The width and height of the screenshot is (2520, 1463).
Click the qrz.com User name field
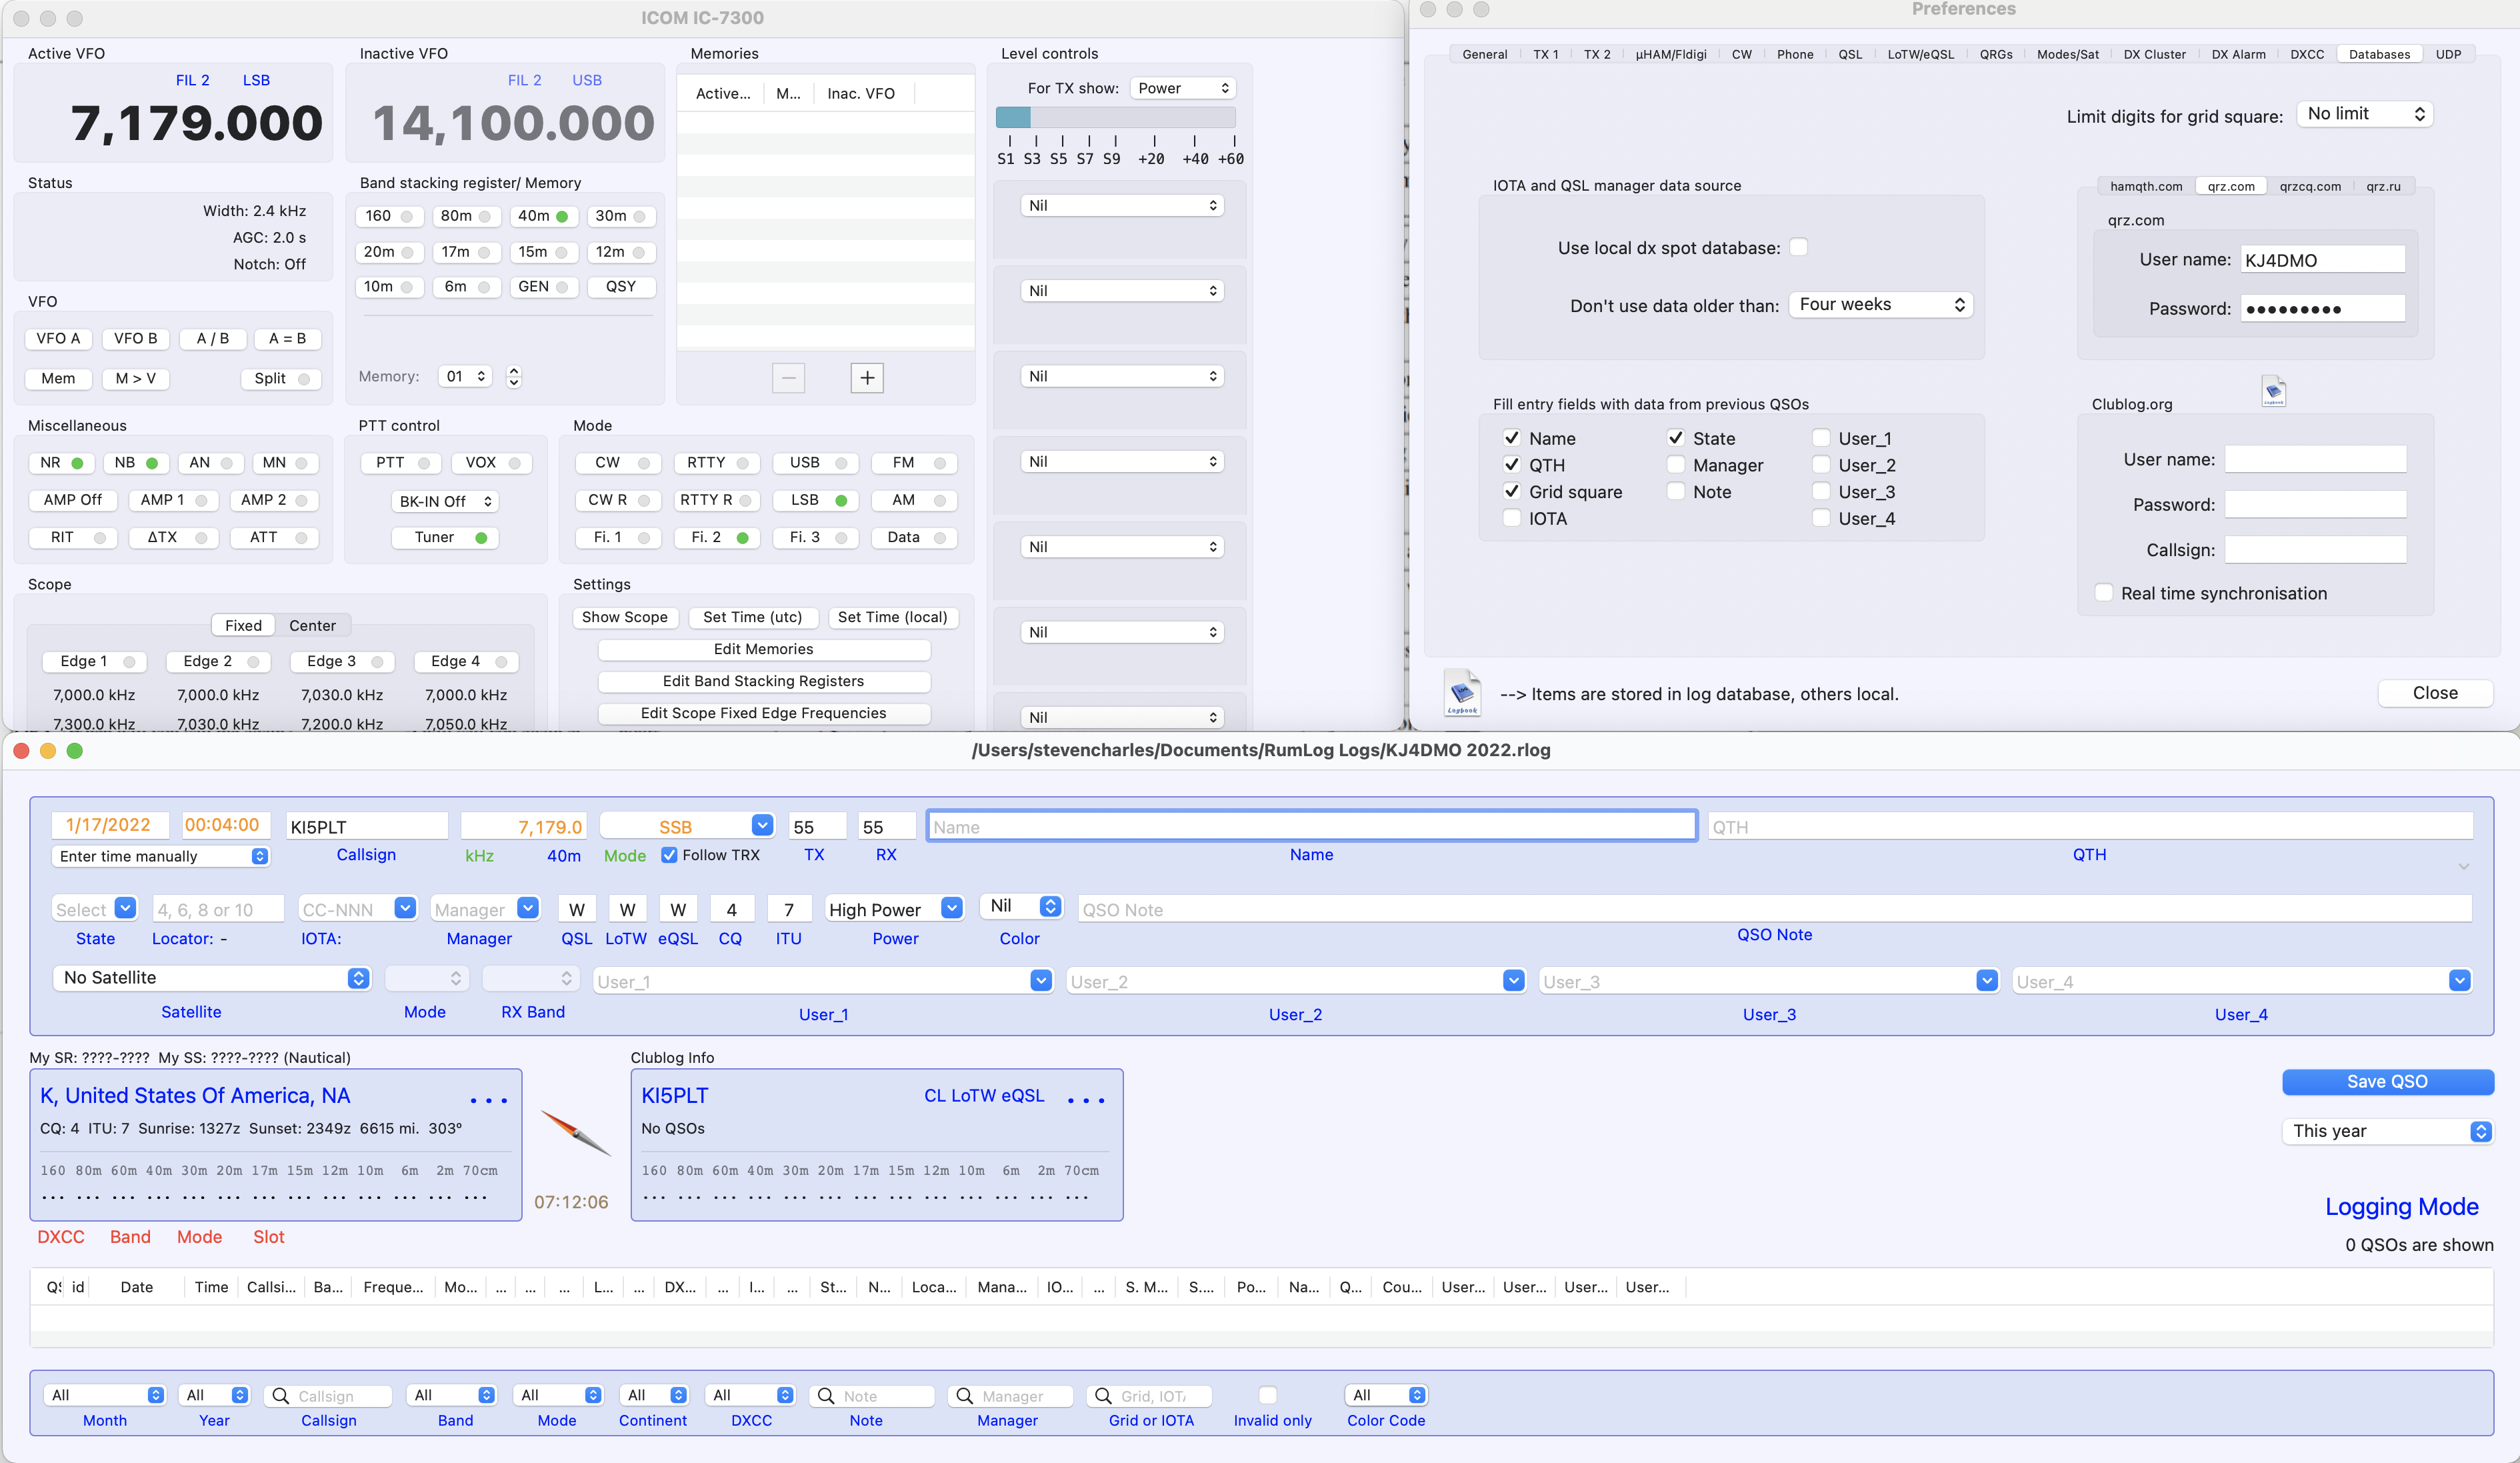pos(2321,259)
